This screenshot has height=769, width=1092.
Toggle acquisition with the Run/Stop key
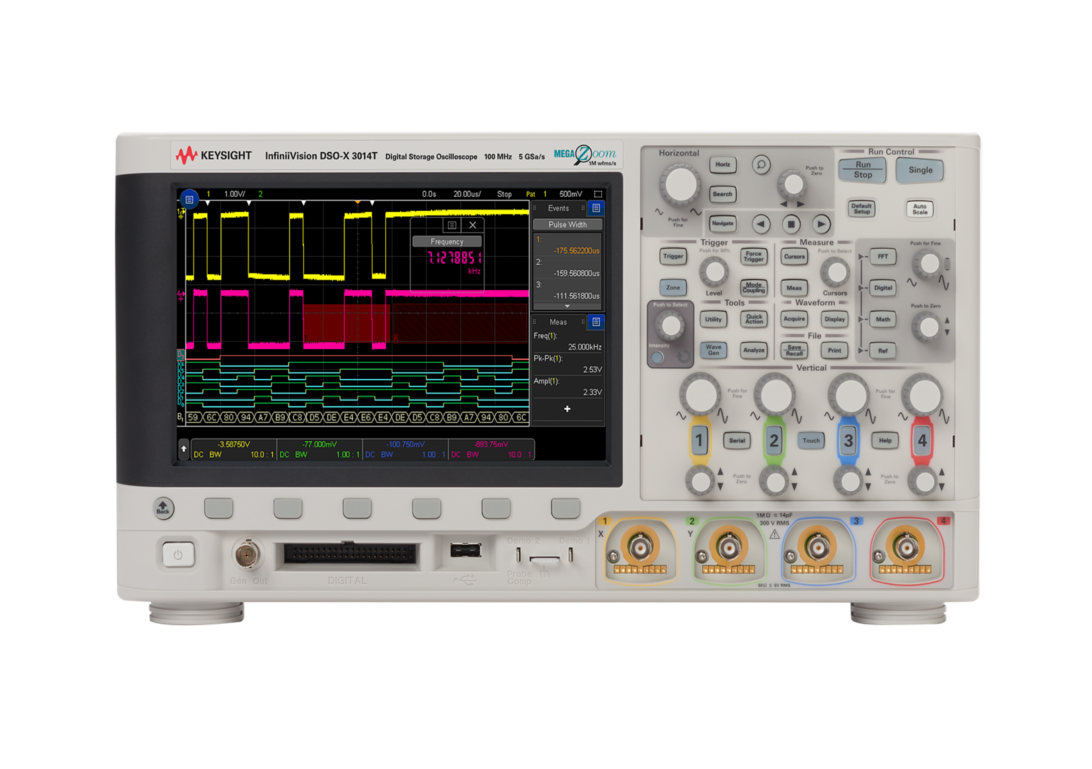(x=862, y=170)
